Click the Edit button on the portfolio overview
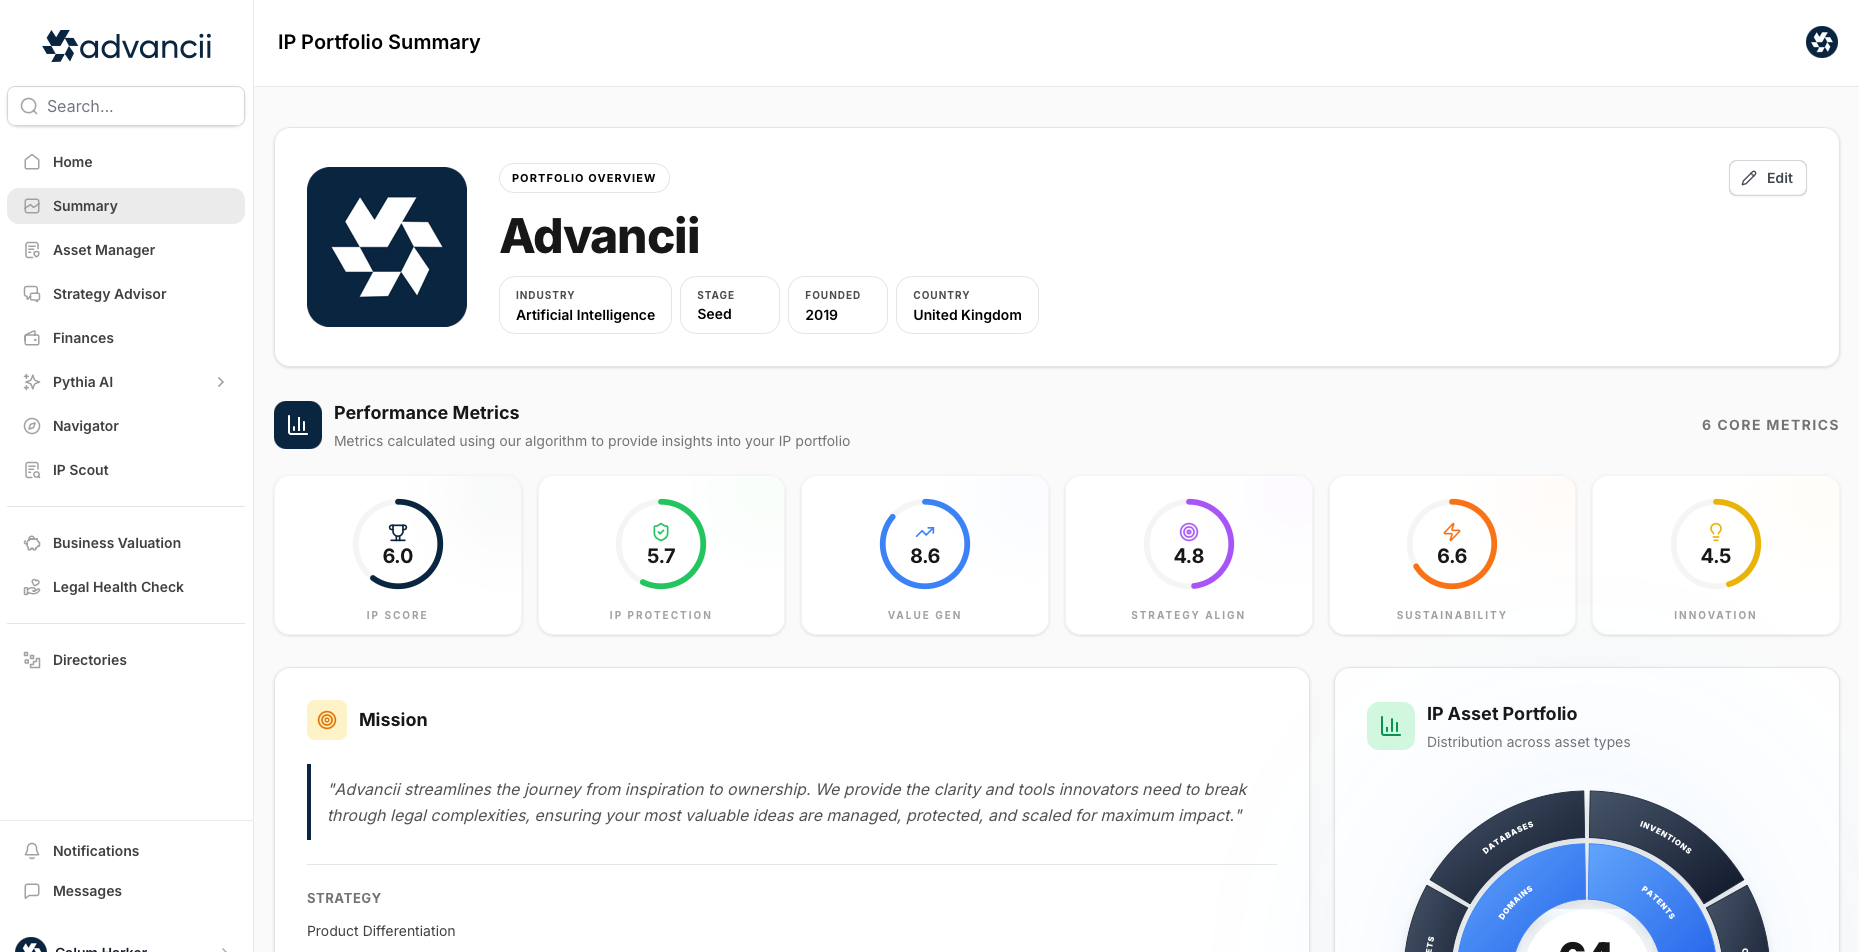This screenshot has height=952, width=1859. 1767,177
